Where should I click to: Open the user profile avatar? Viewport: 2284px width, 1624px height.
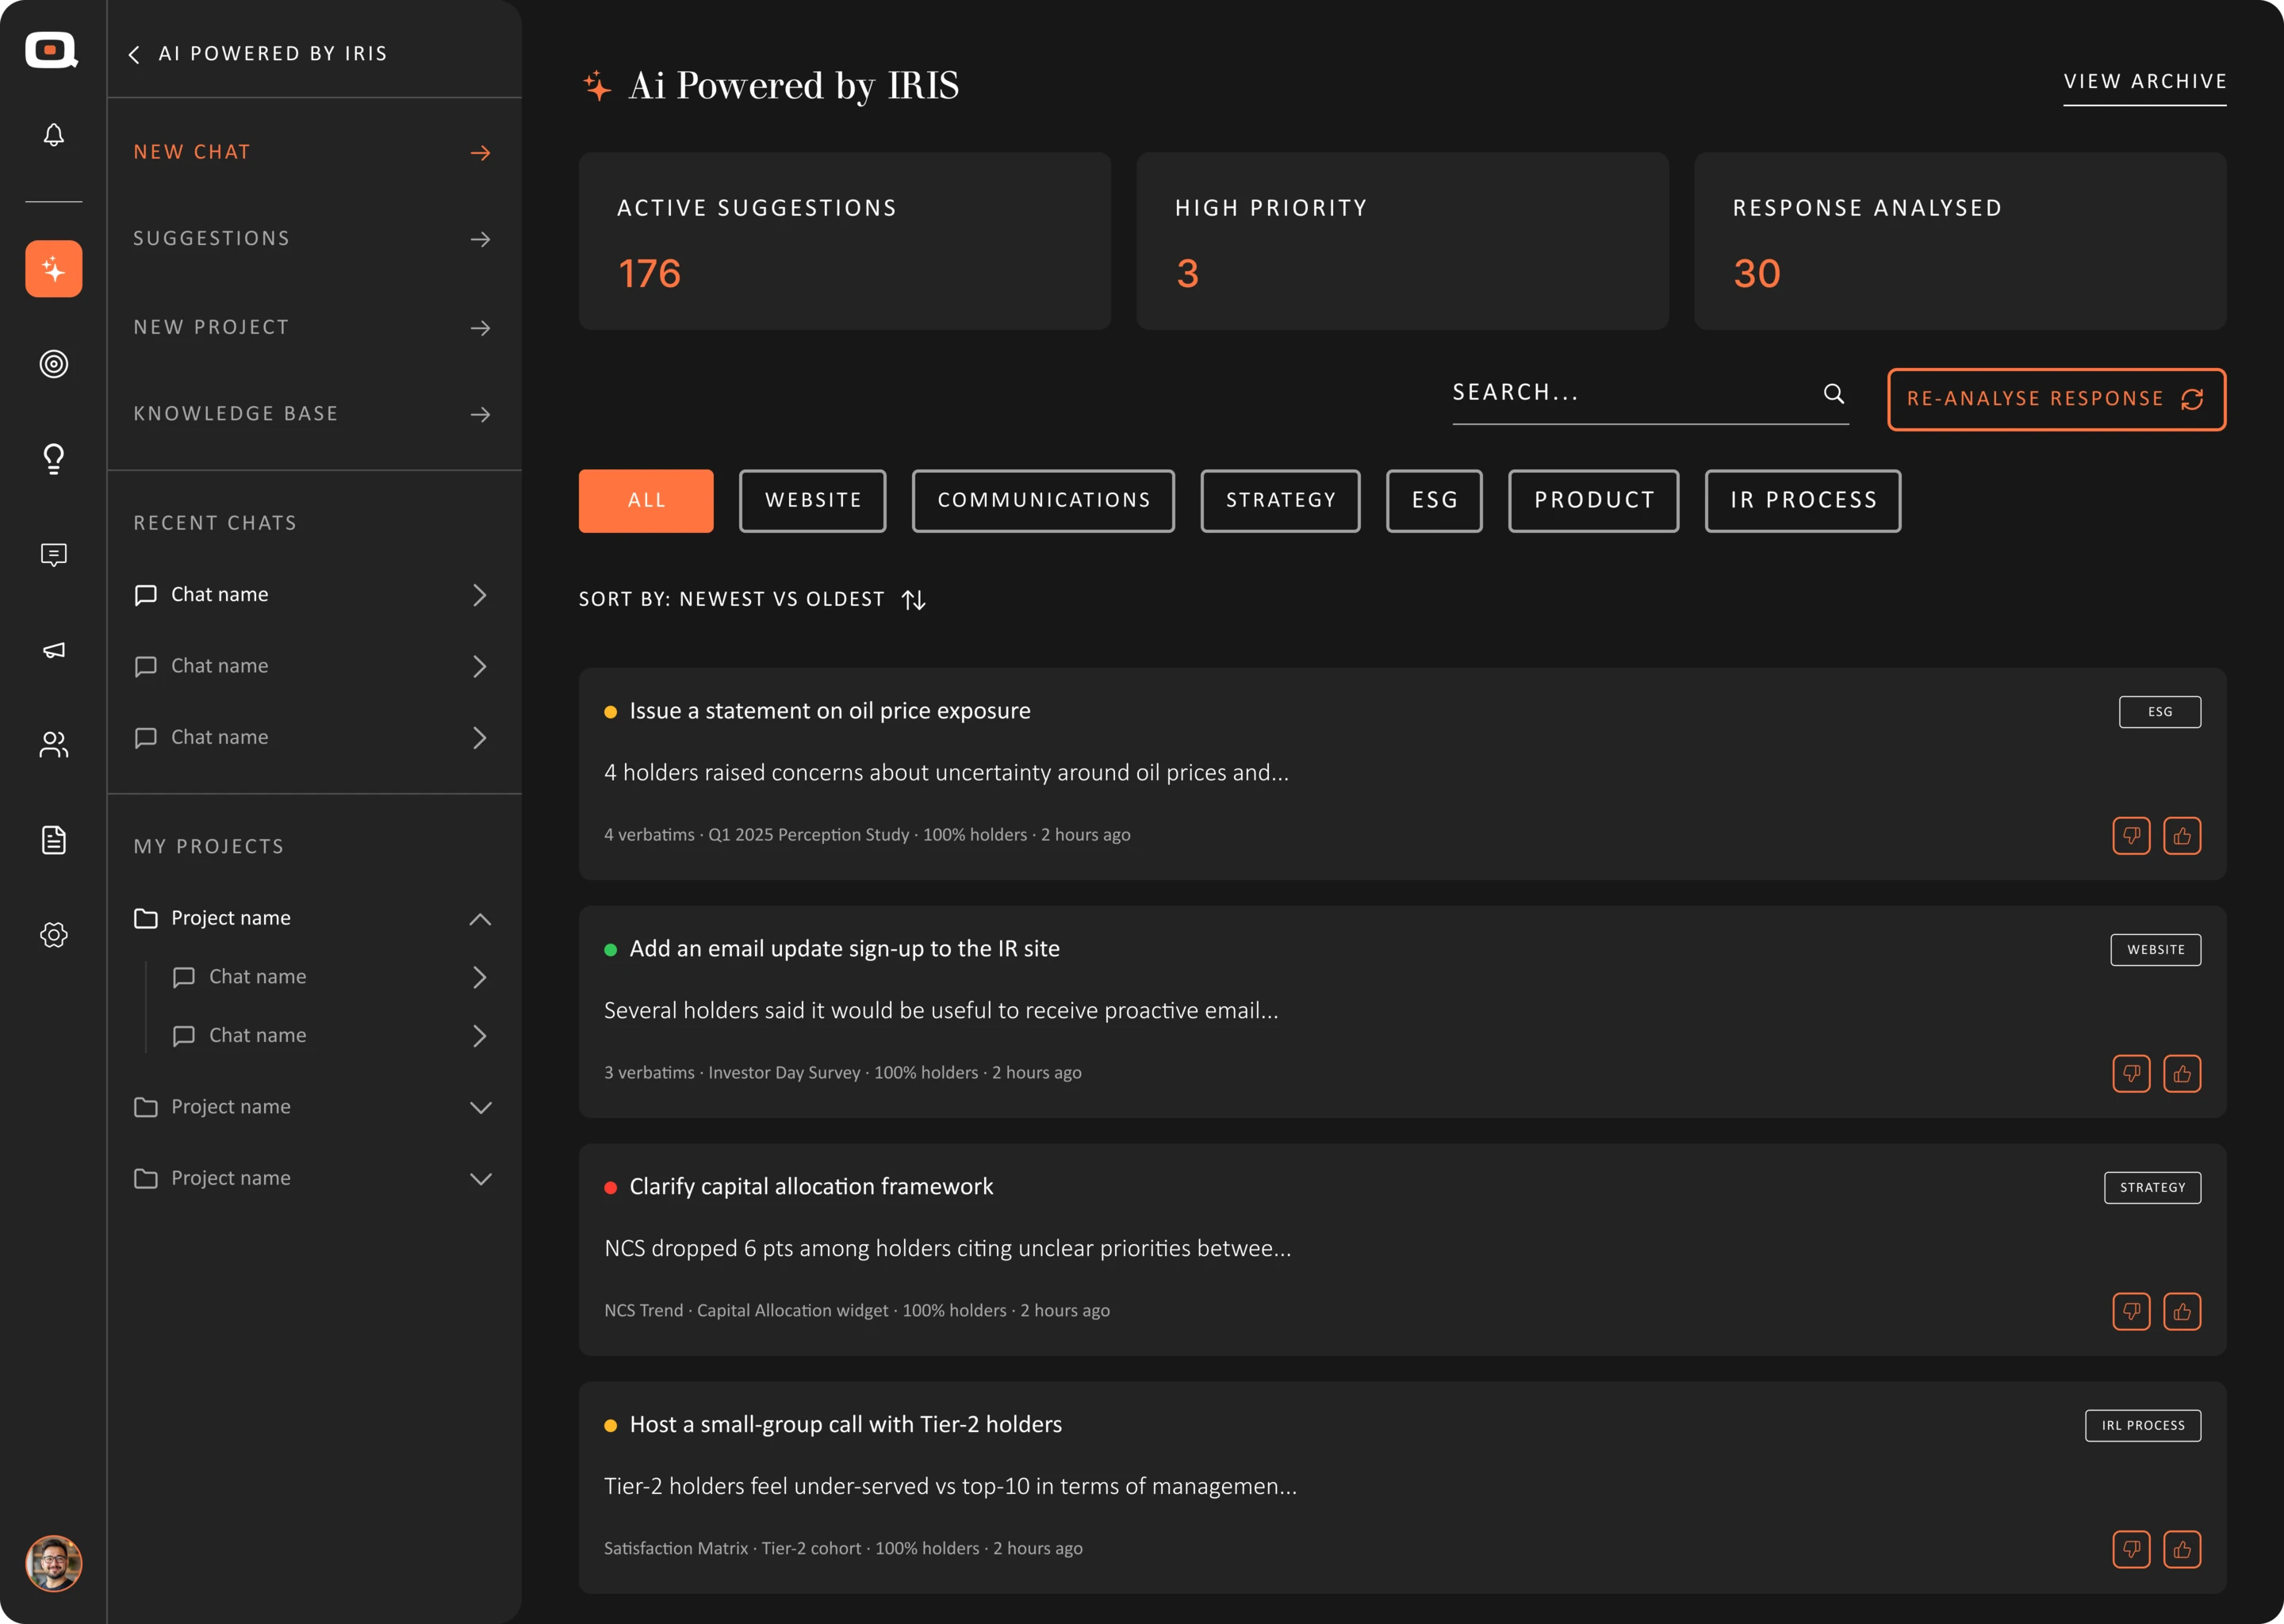click(54, 1563)
